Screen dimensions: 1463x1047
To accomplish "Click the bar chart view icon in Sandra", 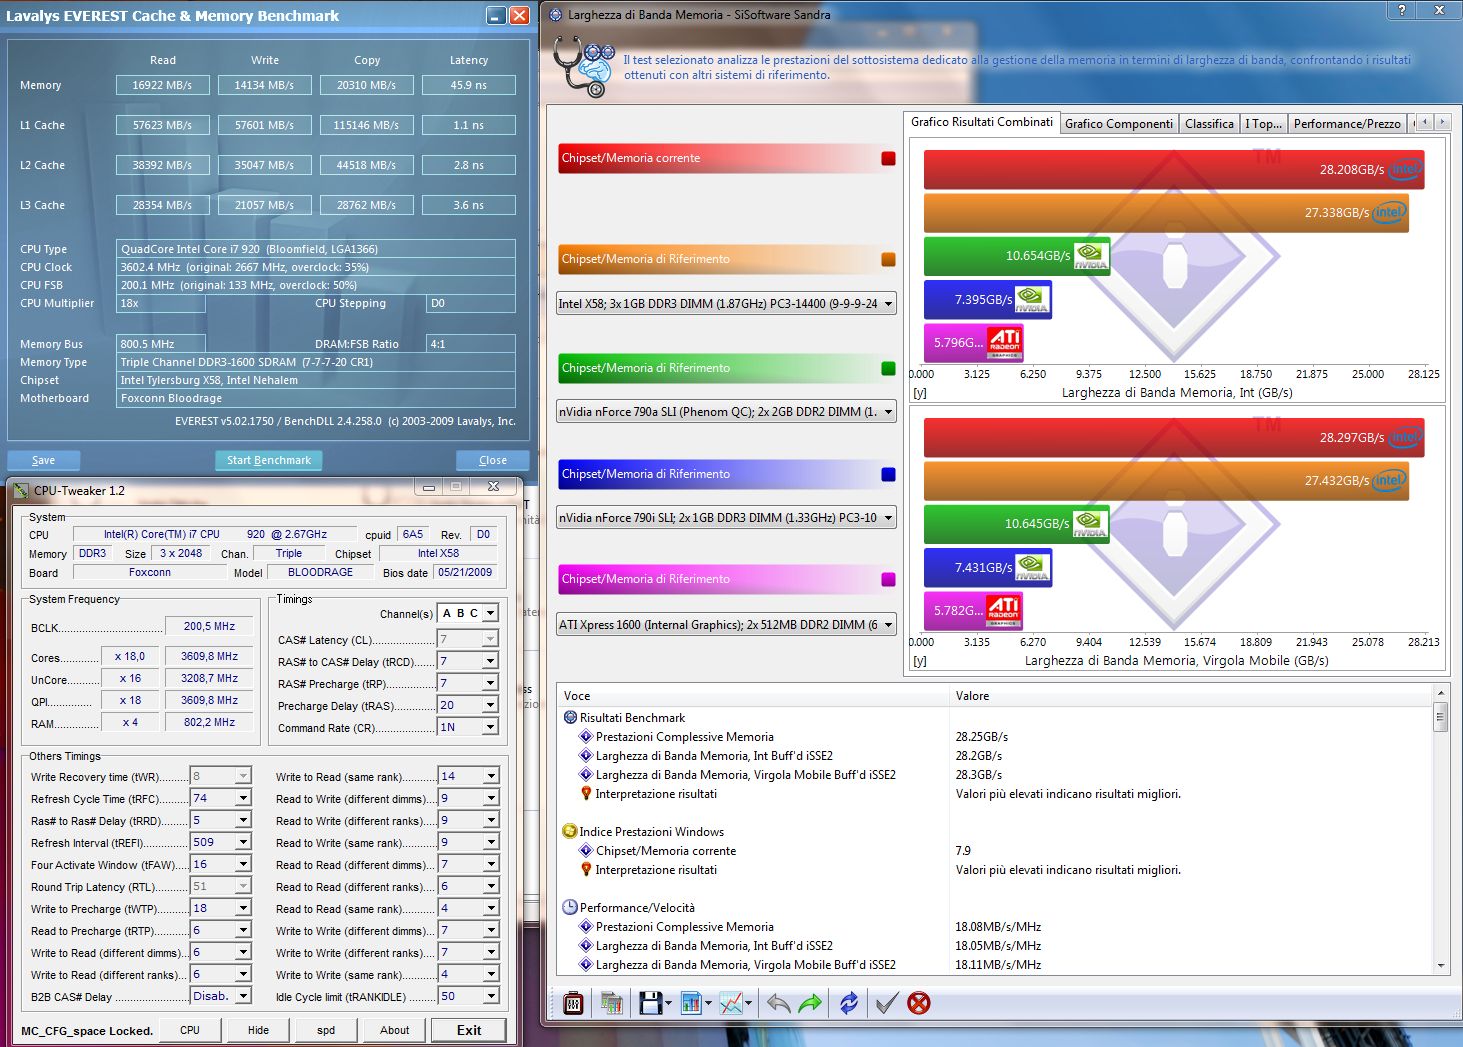I will (x=690, y=1003).
